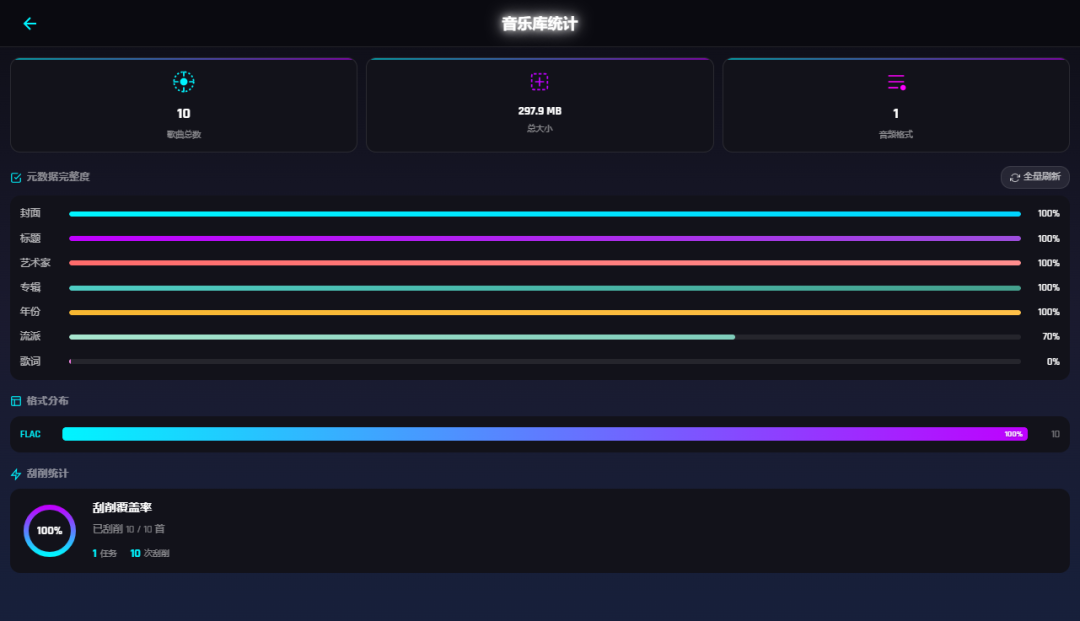
Task: Click the 年份 year progress bar
Action: coord(545,313)
